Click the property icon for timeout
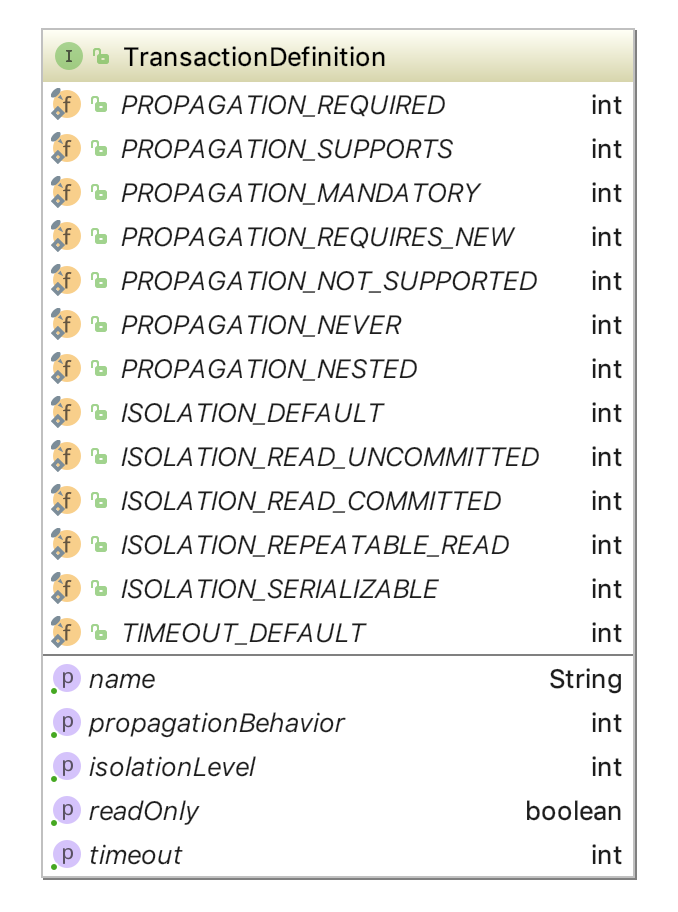Image resolution: width=678 pixels, height=912 pixels. (x=66, y=855)
